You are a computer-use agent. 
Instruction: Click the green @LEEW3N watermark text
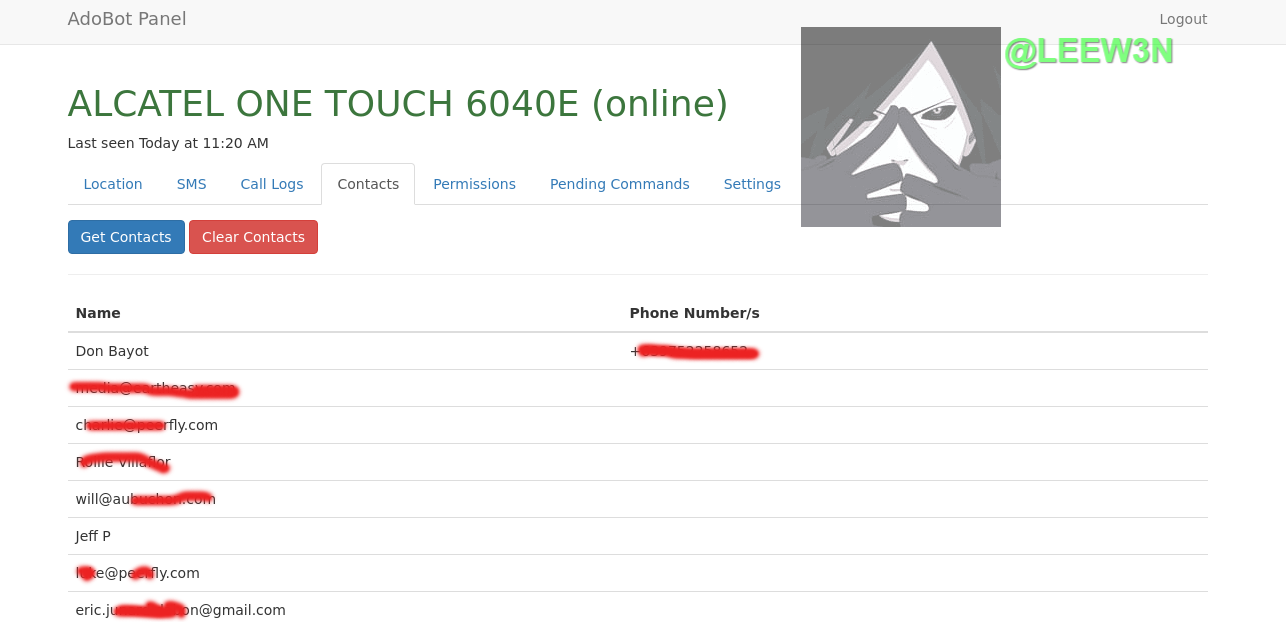click(x=1088, y=51)
